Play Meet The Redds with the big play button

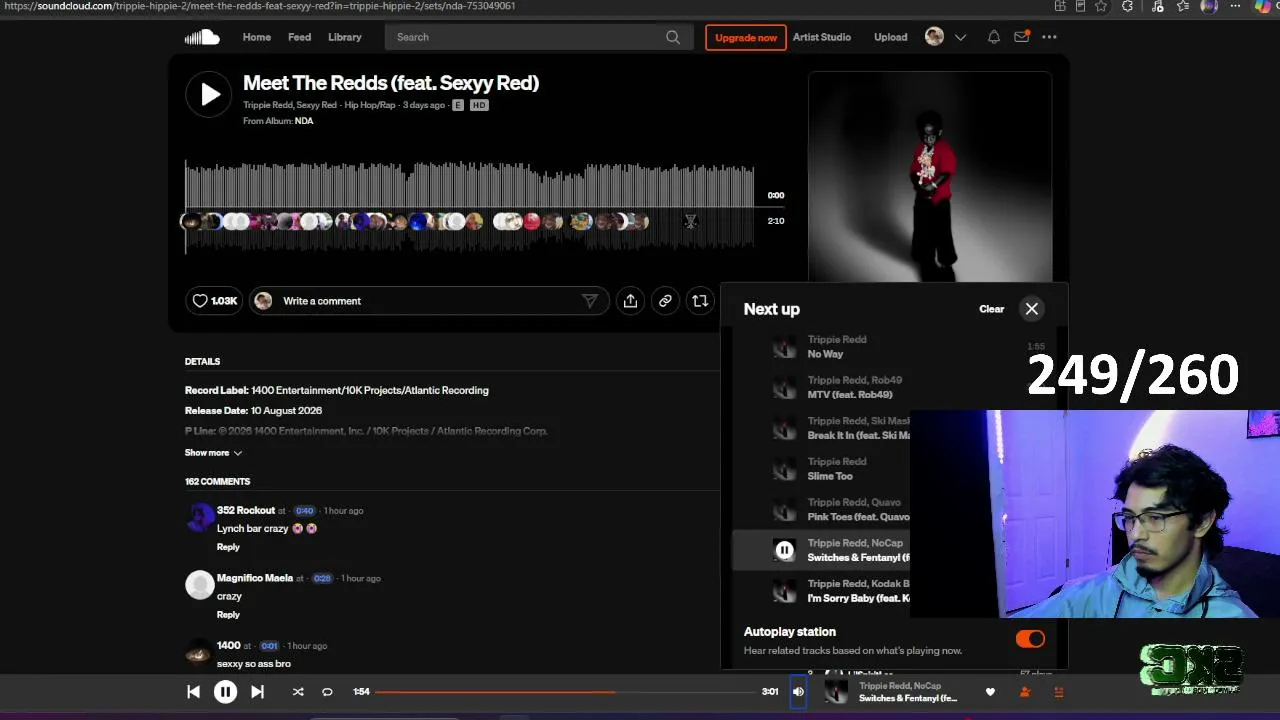(x=209, y=94)
